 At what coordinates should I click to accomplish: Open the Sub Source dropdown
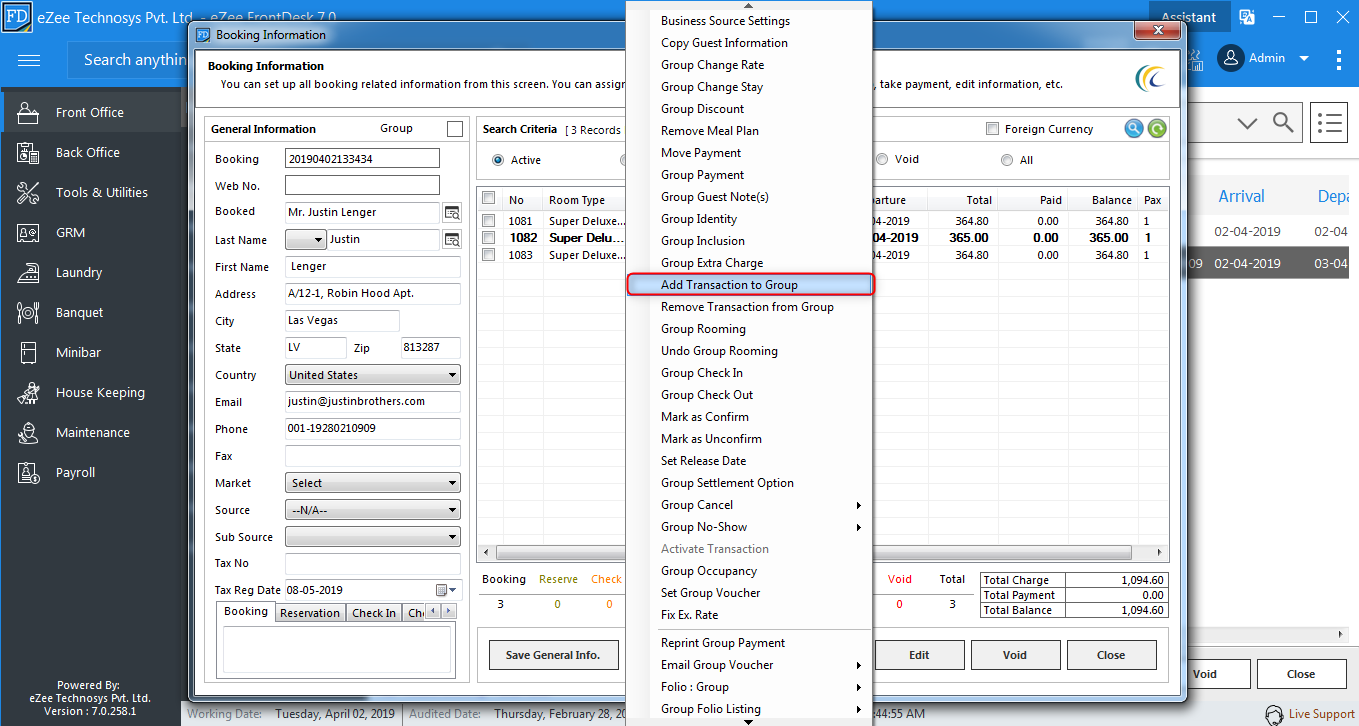(x=373, y=537)
